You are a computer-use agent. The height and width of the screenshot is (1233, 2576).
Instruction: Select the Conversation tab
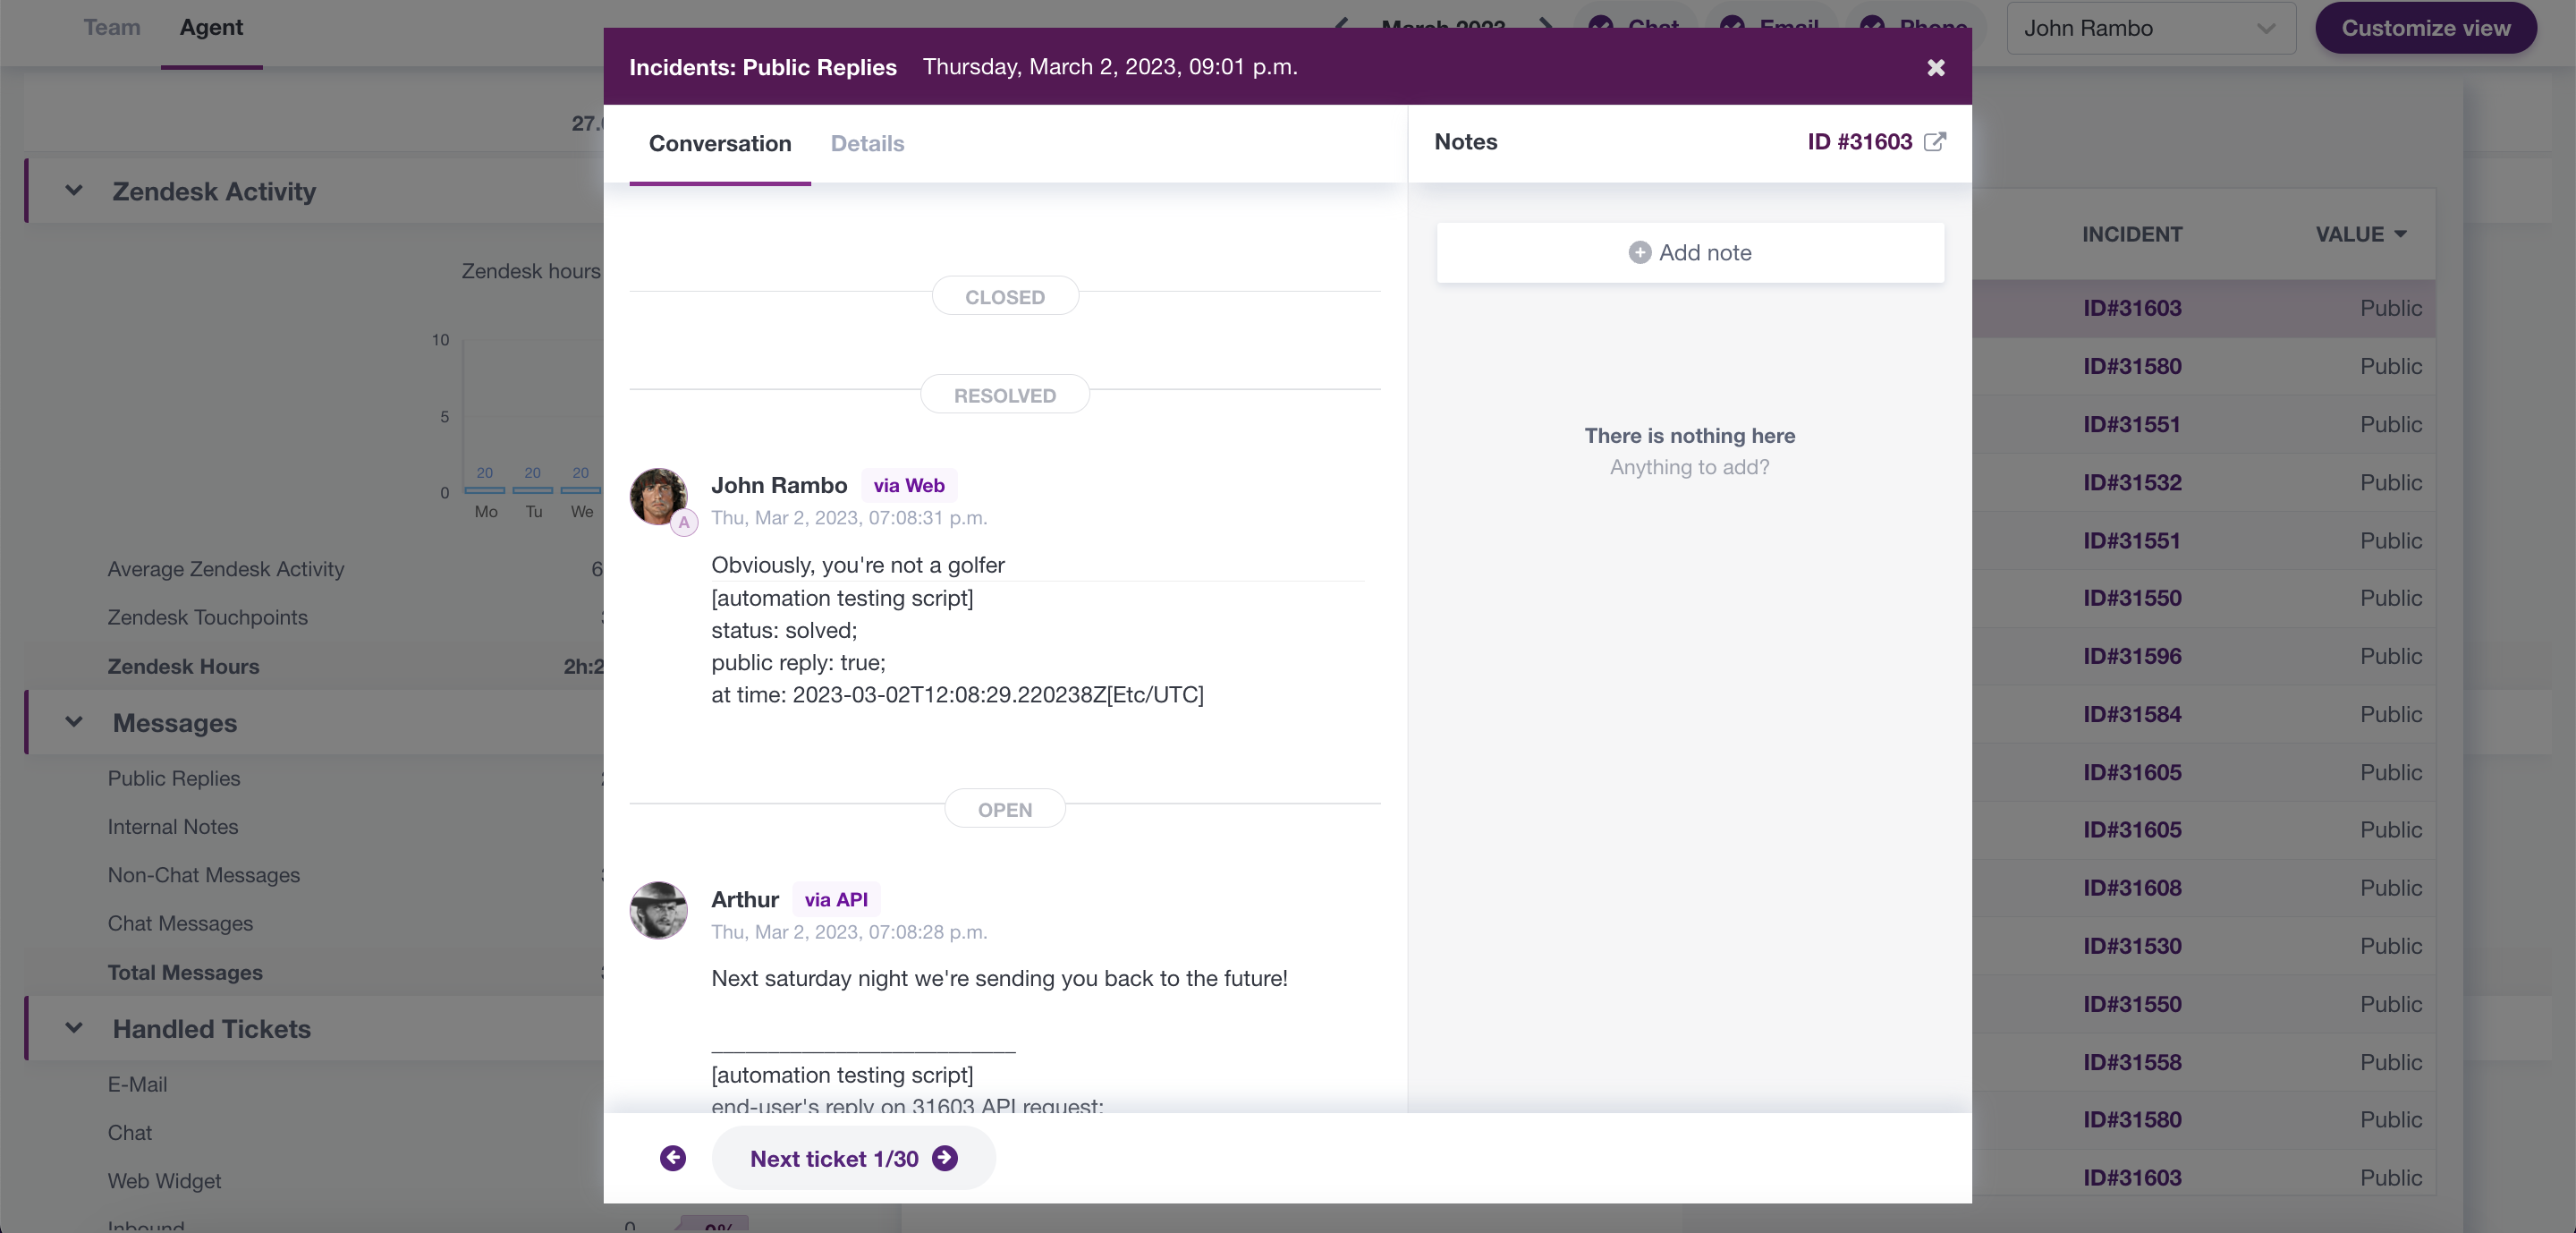pyautogui.click(x=720, y=144)
